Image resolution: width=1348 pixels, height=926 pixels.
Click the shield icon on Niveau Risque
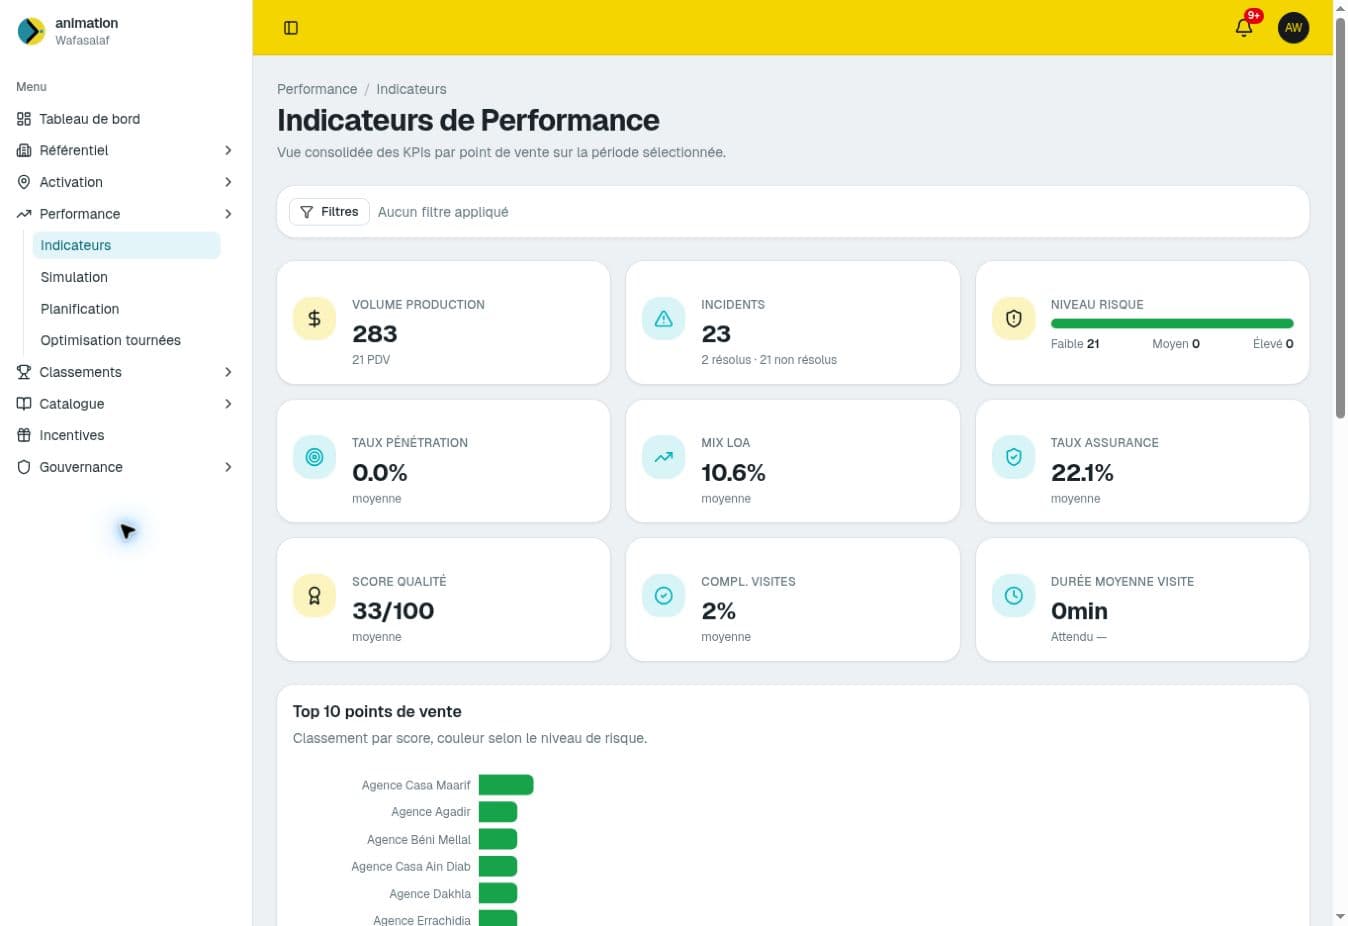click(1013, 319)
